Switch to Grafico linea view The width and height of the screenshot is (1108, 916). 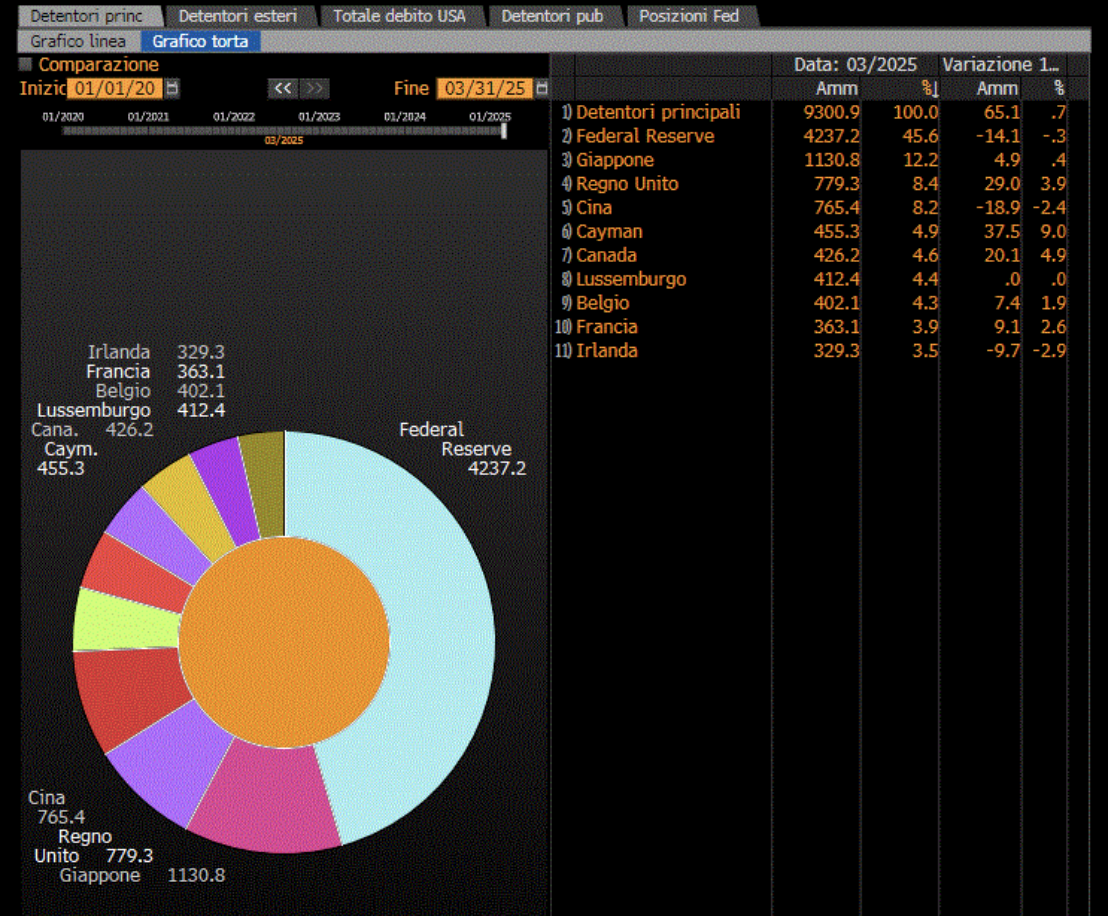(x=78, y=41)
